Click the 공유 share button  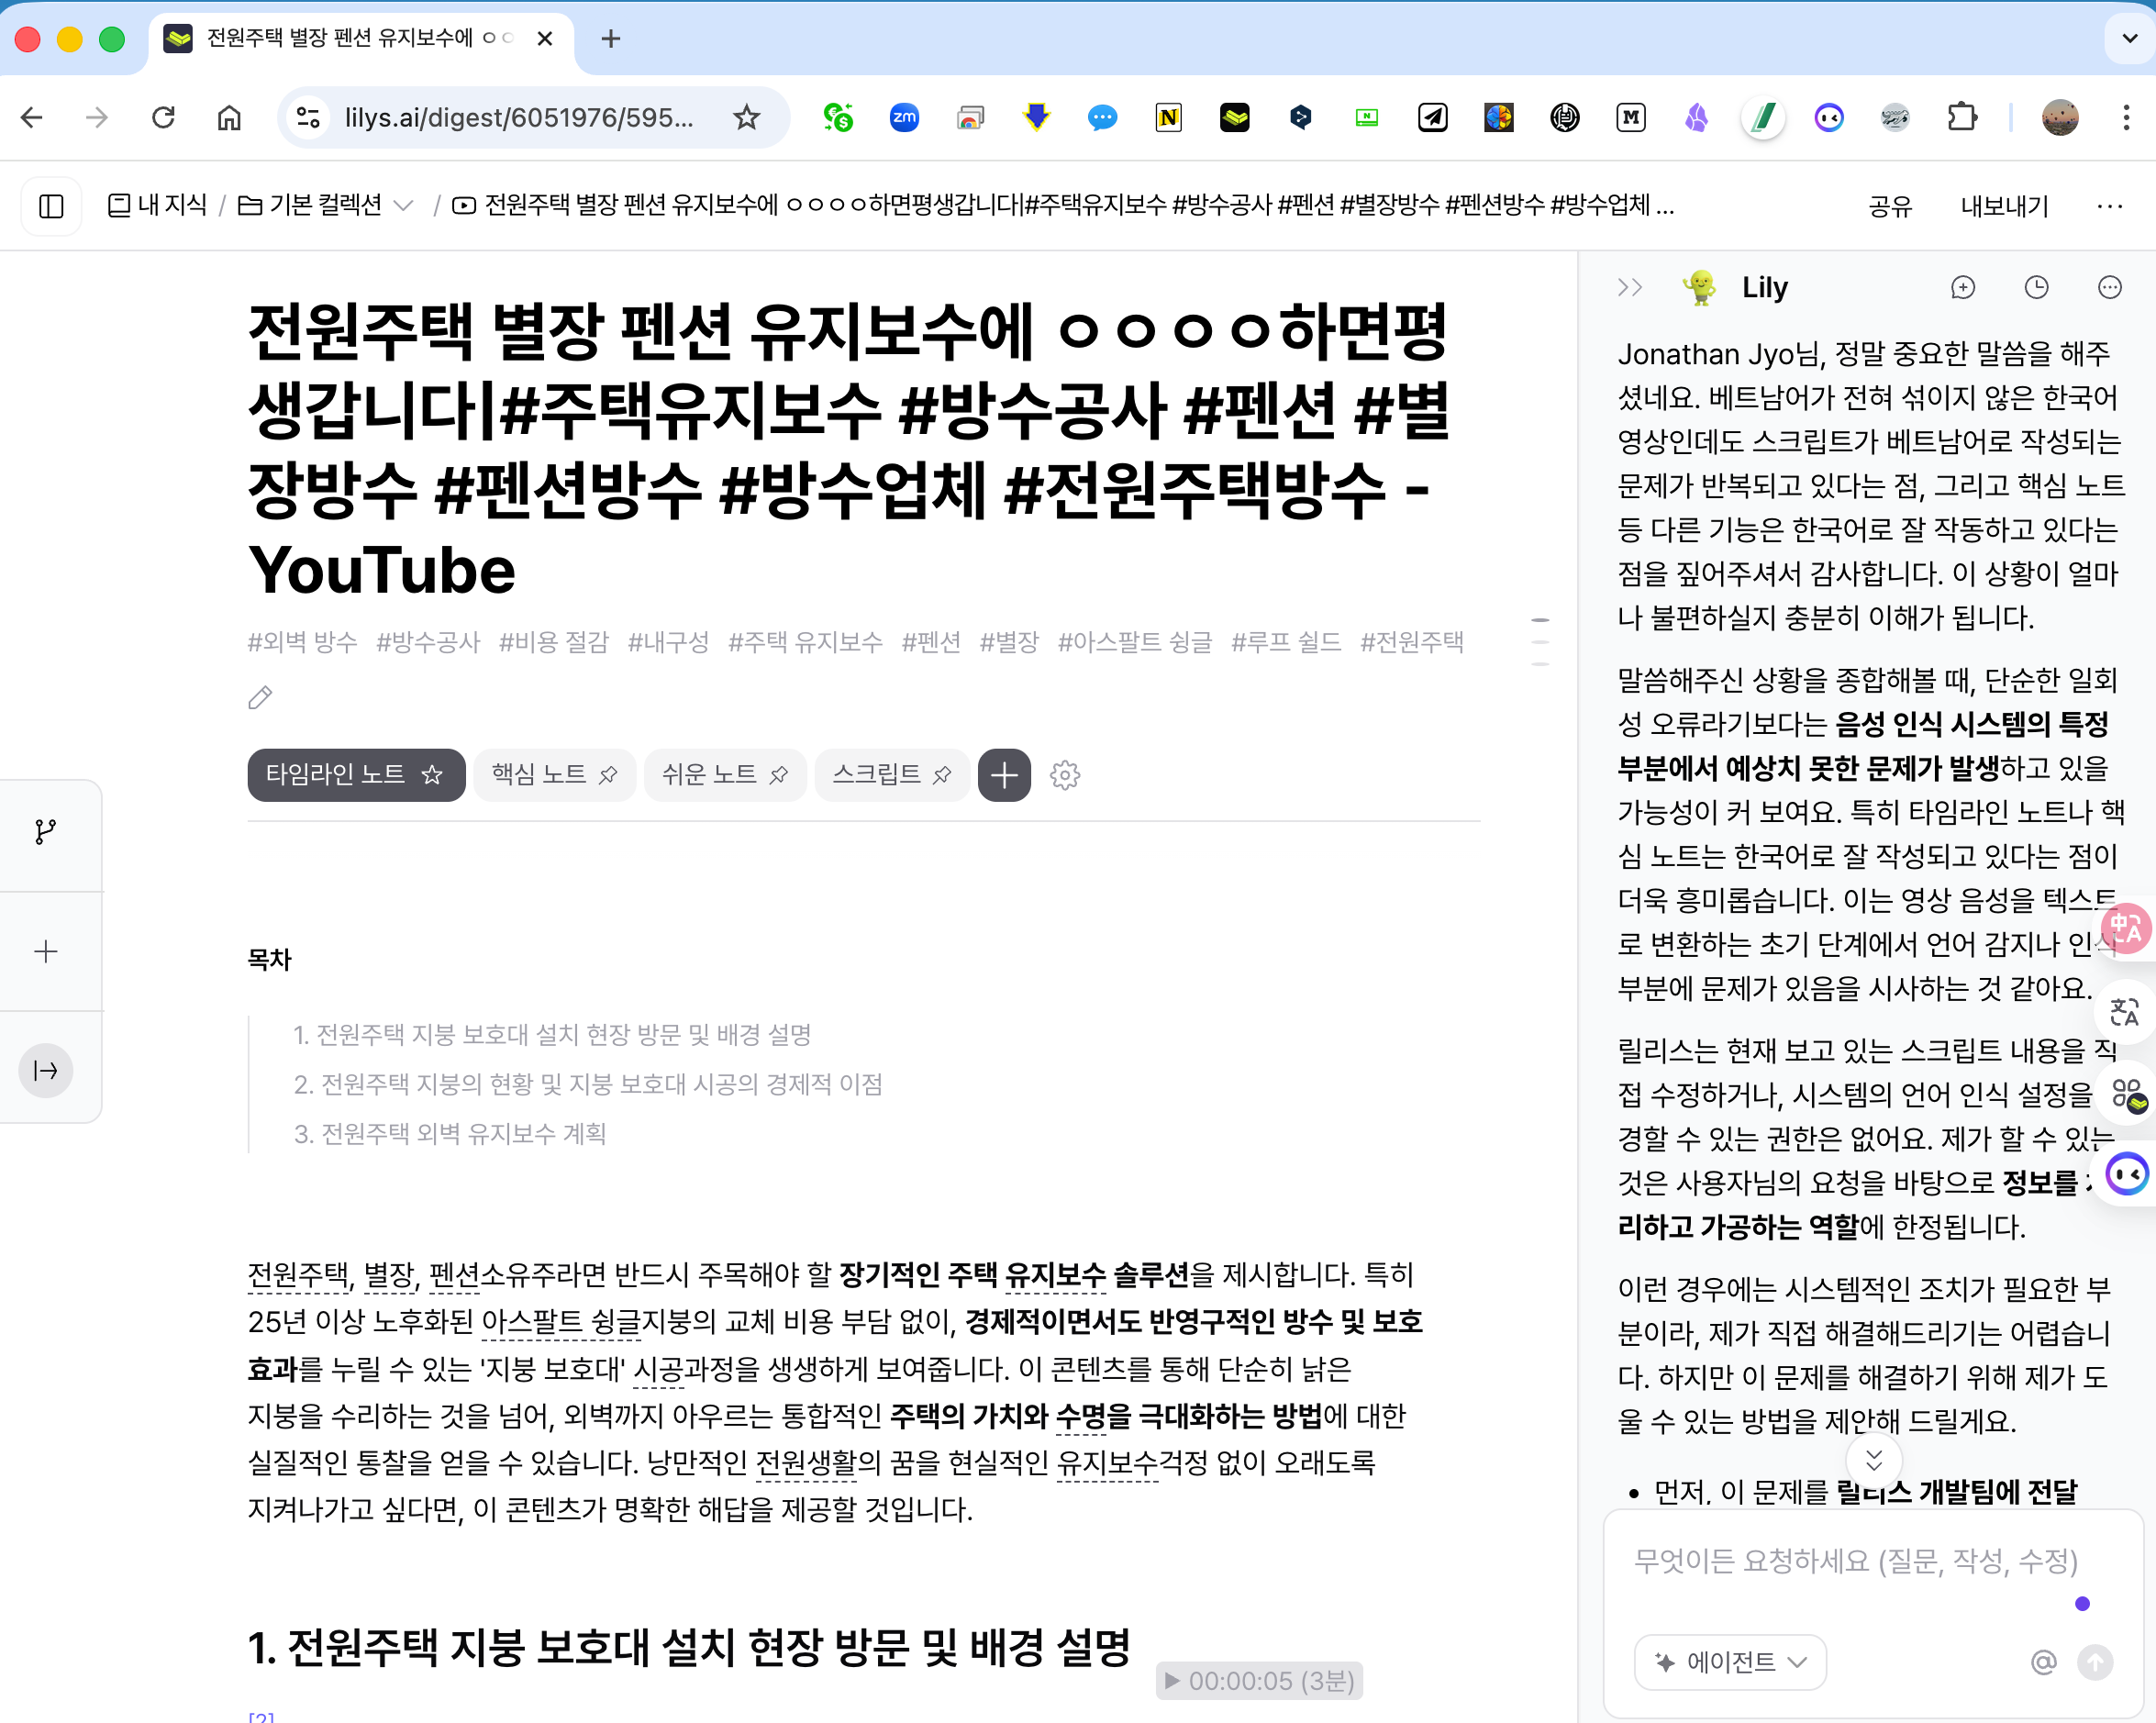(1890, 206)
